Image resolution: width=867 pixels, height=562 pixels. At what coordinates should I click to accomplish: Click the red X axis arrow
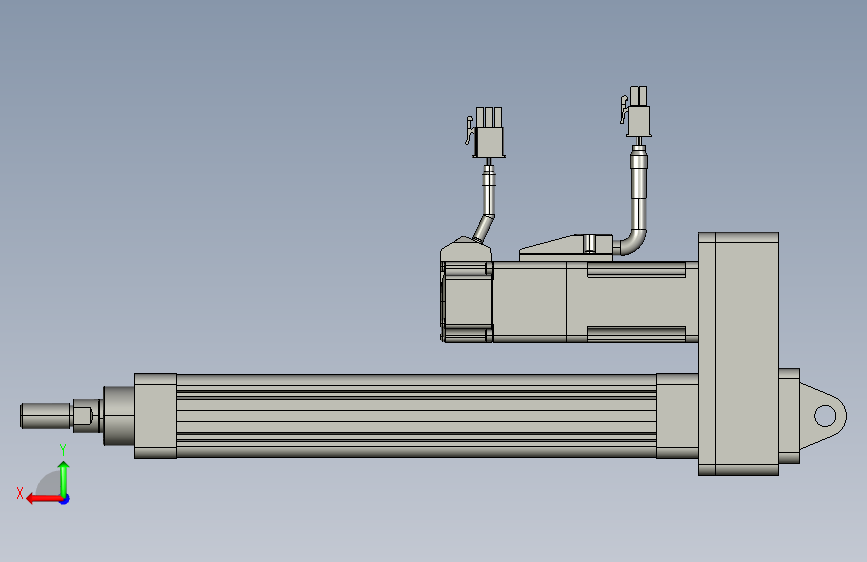click(x=44, y=499)
